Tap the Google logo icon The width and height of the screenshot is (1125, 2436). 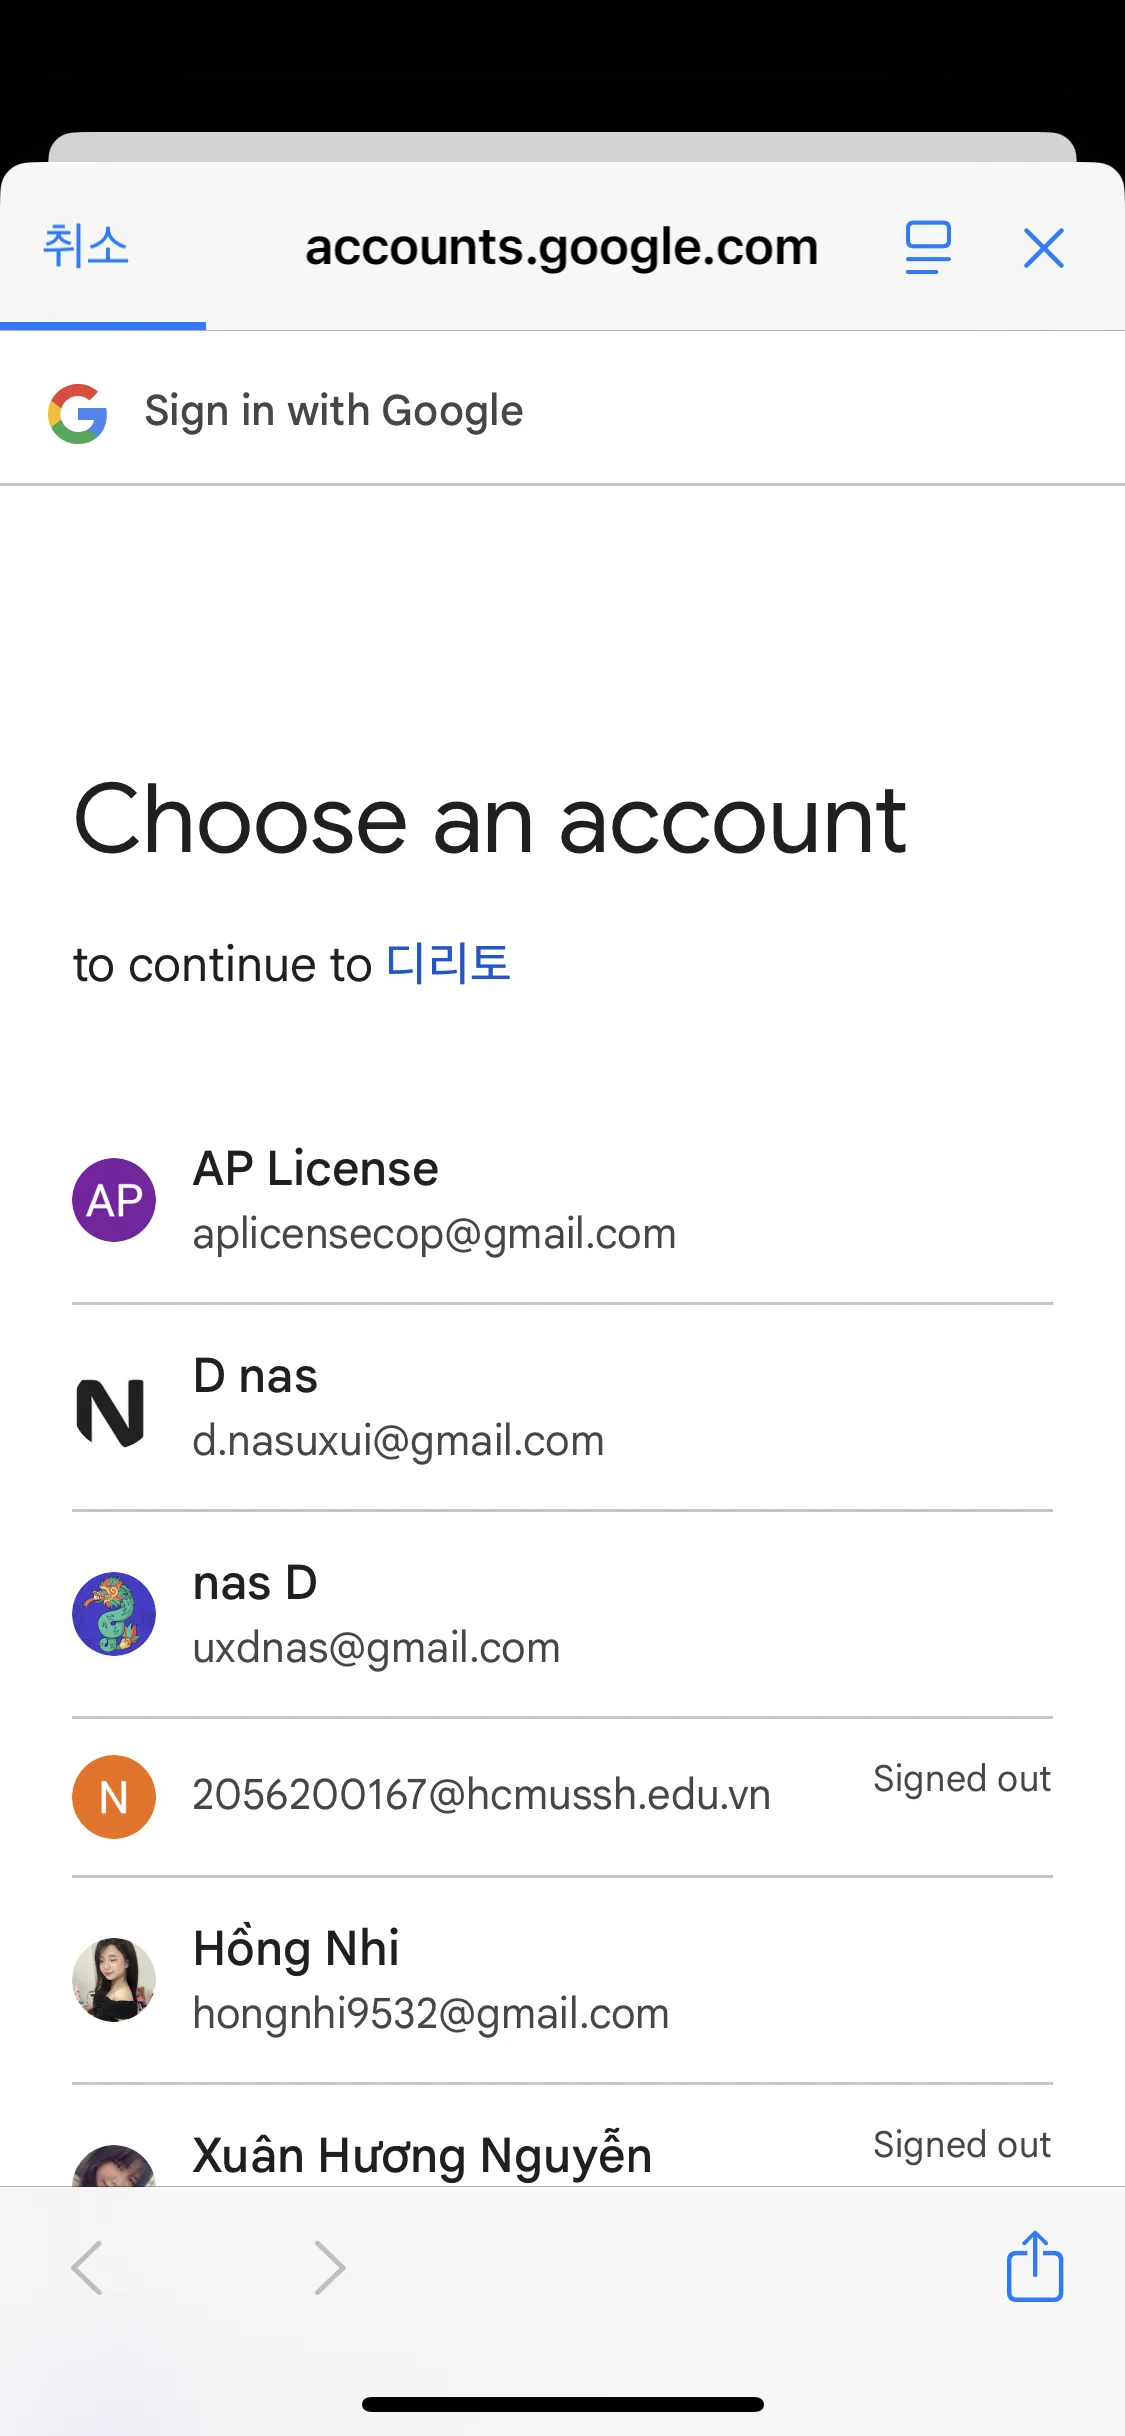pyautogui.click(x=78, y=413)
